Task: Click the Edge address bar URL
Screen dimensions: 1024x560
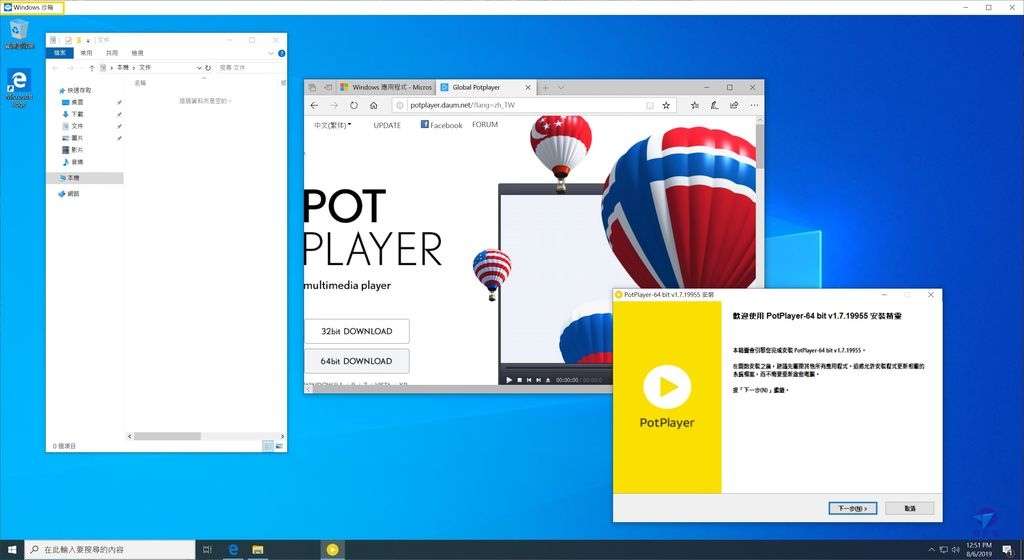Action: point(462,105)
